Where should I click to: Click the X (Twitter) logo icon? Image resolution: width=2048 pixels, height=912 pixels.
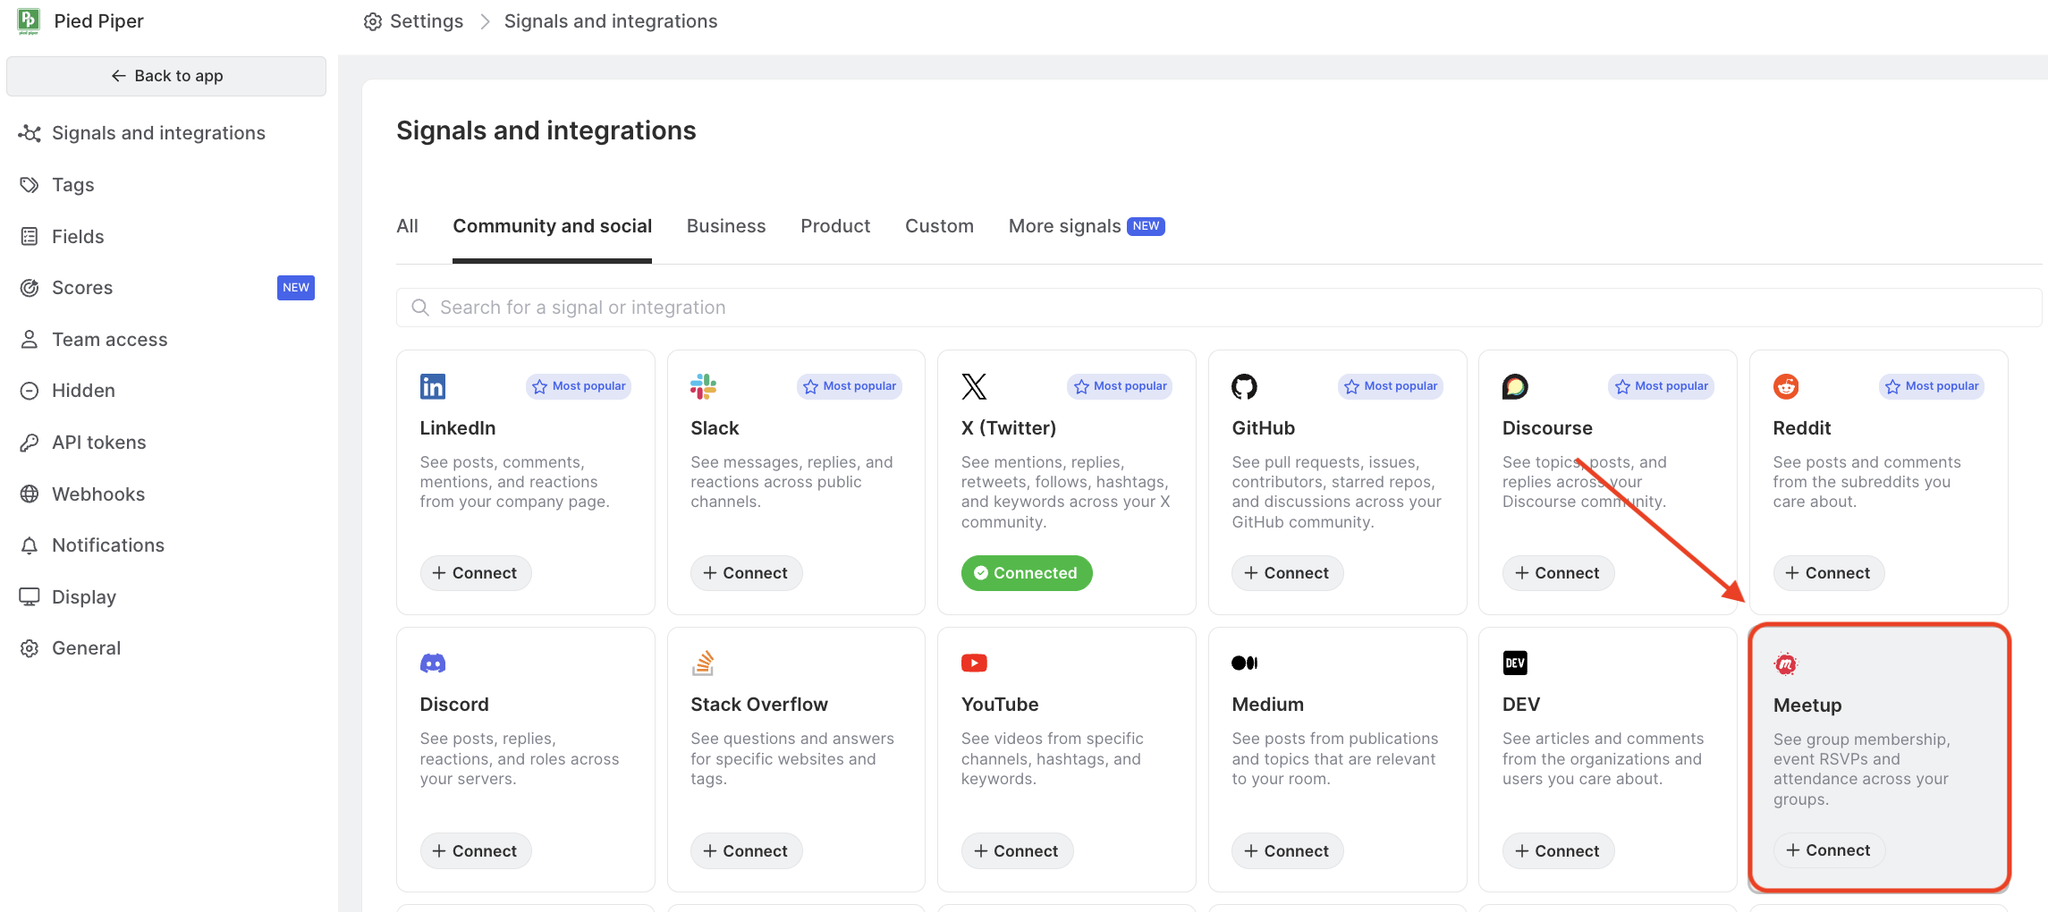coord(974,386)
